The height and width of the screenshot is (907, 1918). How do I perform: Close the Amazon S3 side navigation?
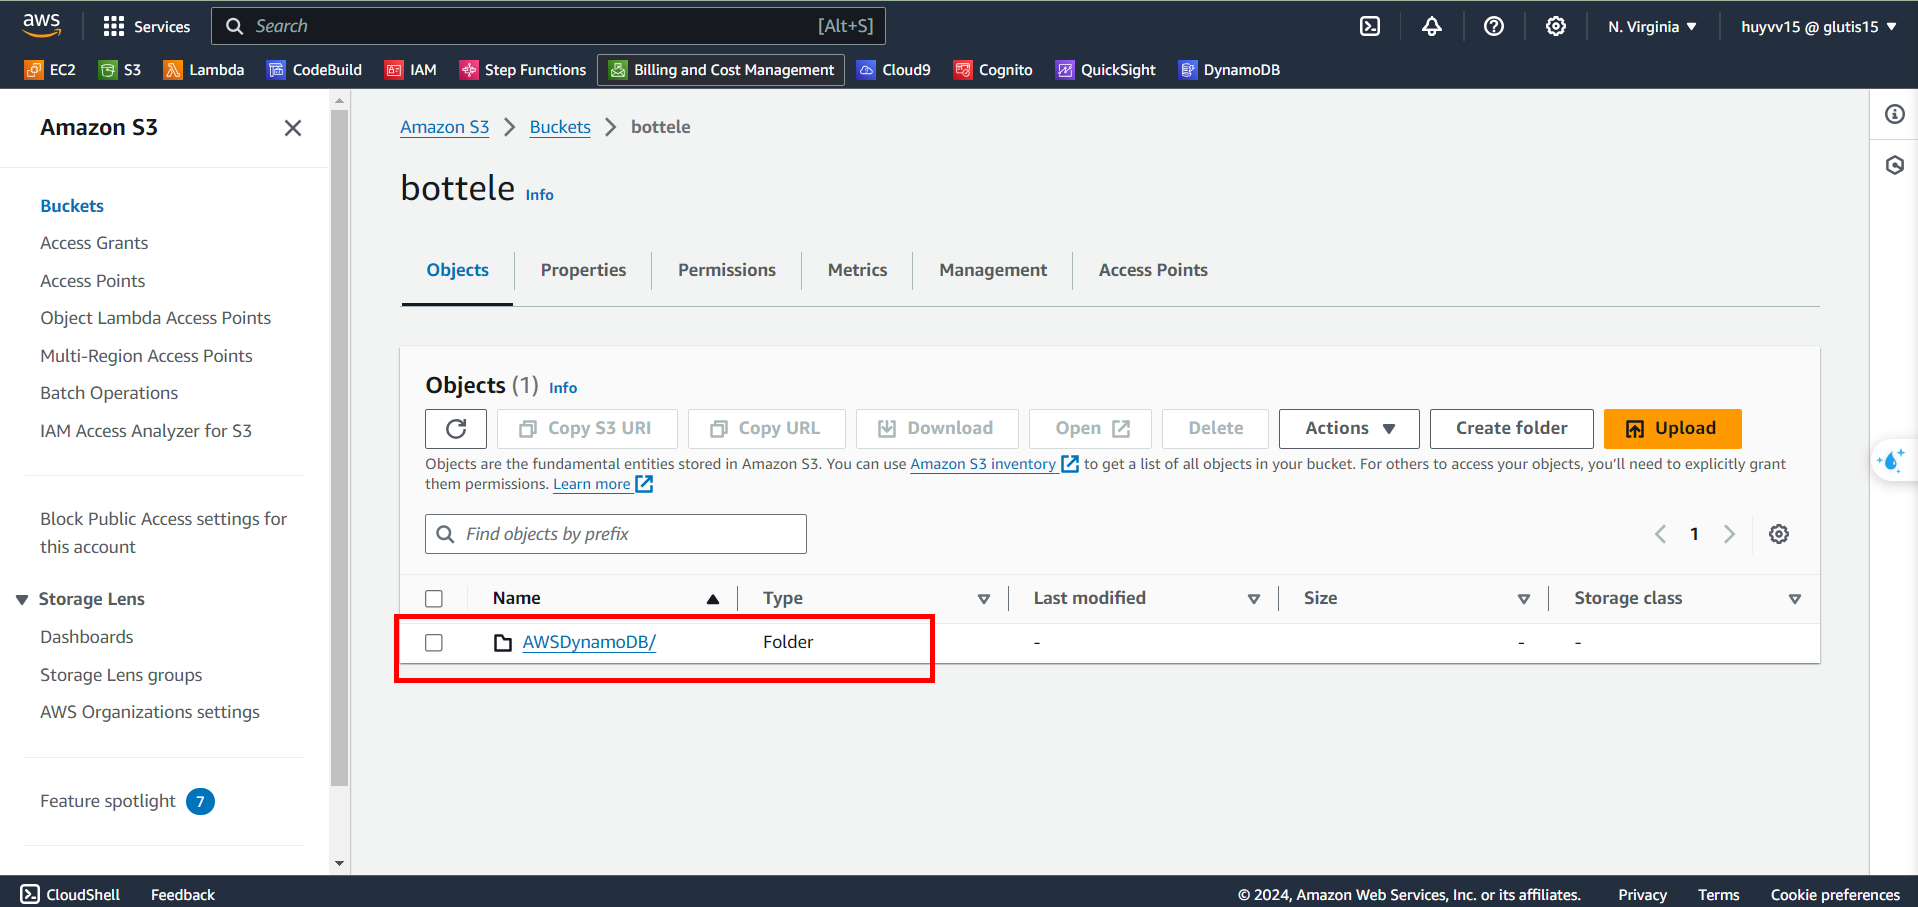[x=293, y=128]
